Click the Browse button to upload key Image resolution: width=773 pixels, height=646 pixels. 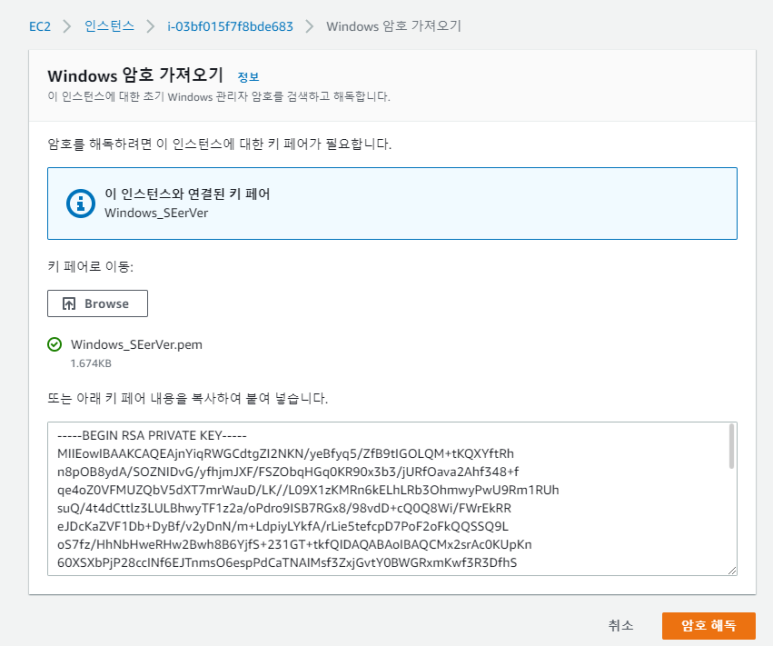[98, 303]
